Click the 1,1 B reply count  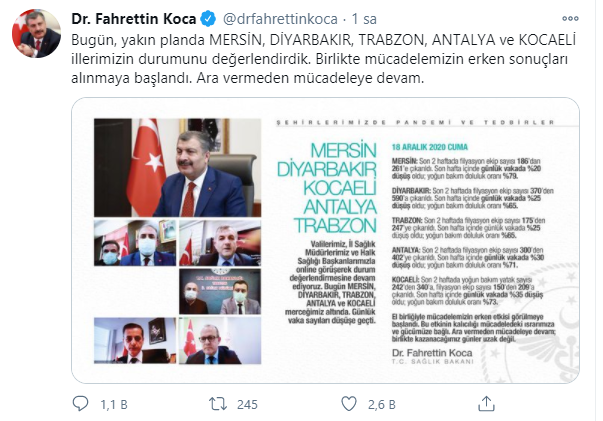pyautogui.click(x=114, y=404)
